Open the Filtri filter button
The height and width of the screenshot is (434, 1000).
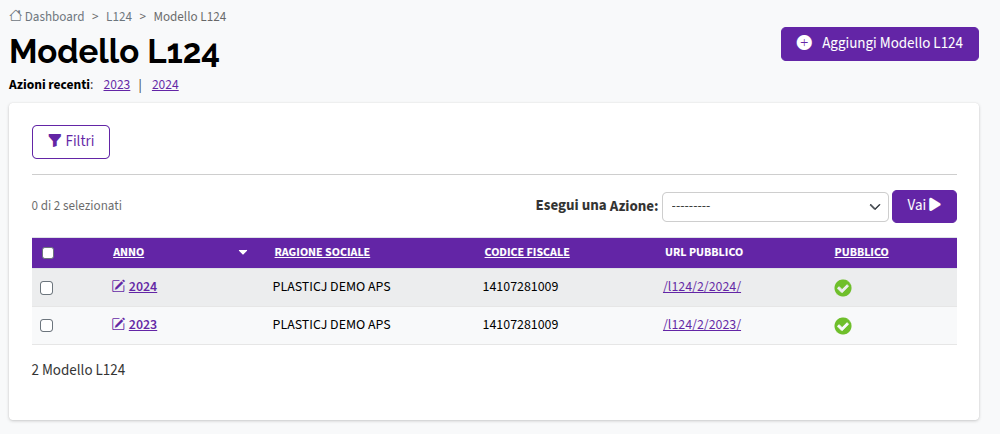tap(71, 141)
